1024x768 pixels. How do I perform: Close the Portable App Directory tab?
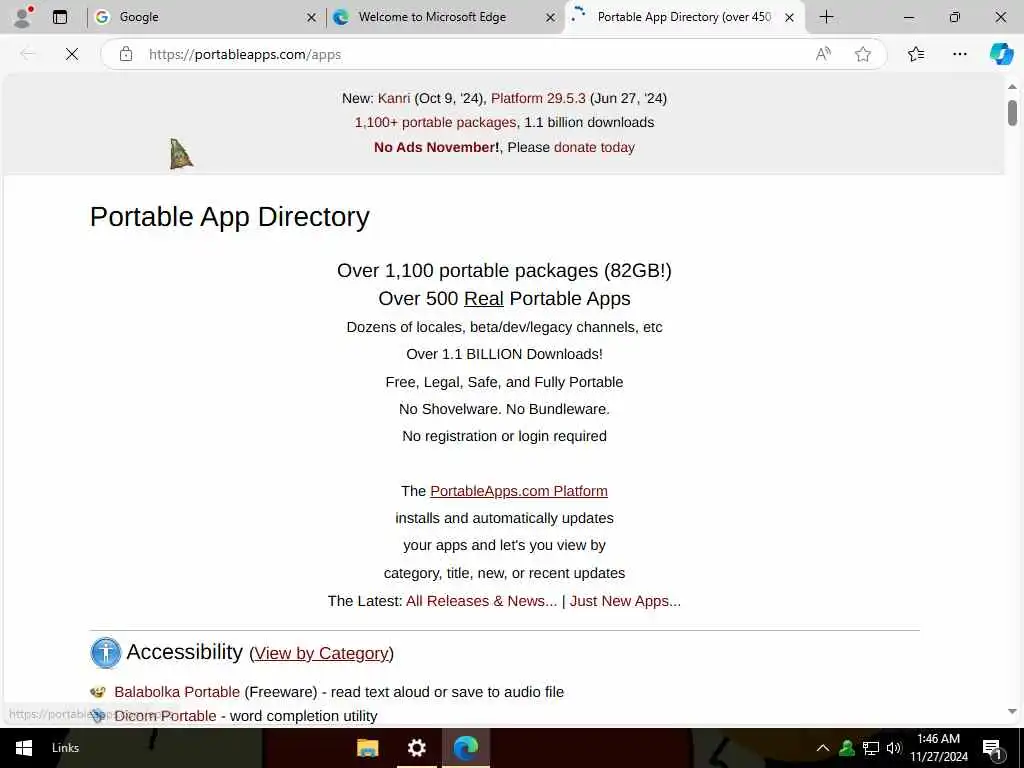click(x=789, y=18)
